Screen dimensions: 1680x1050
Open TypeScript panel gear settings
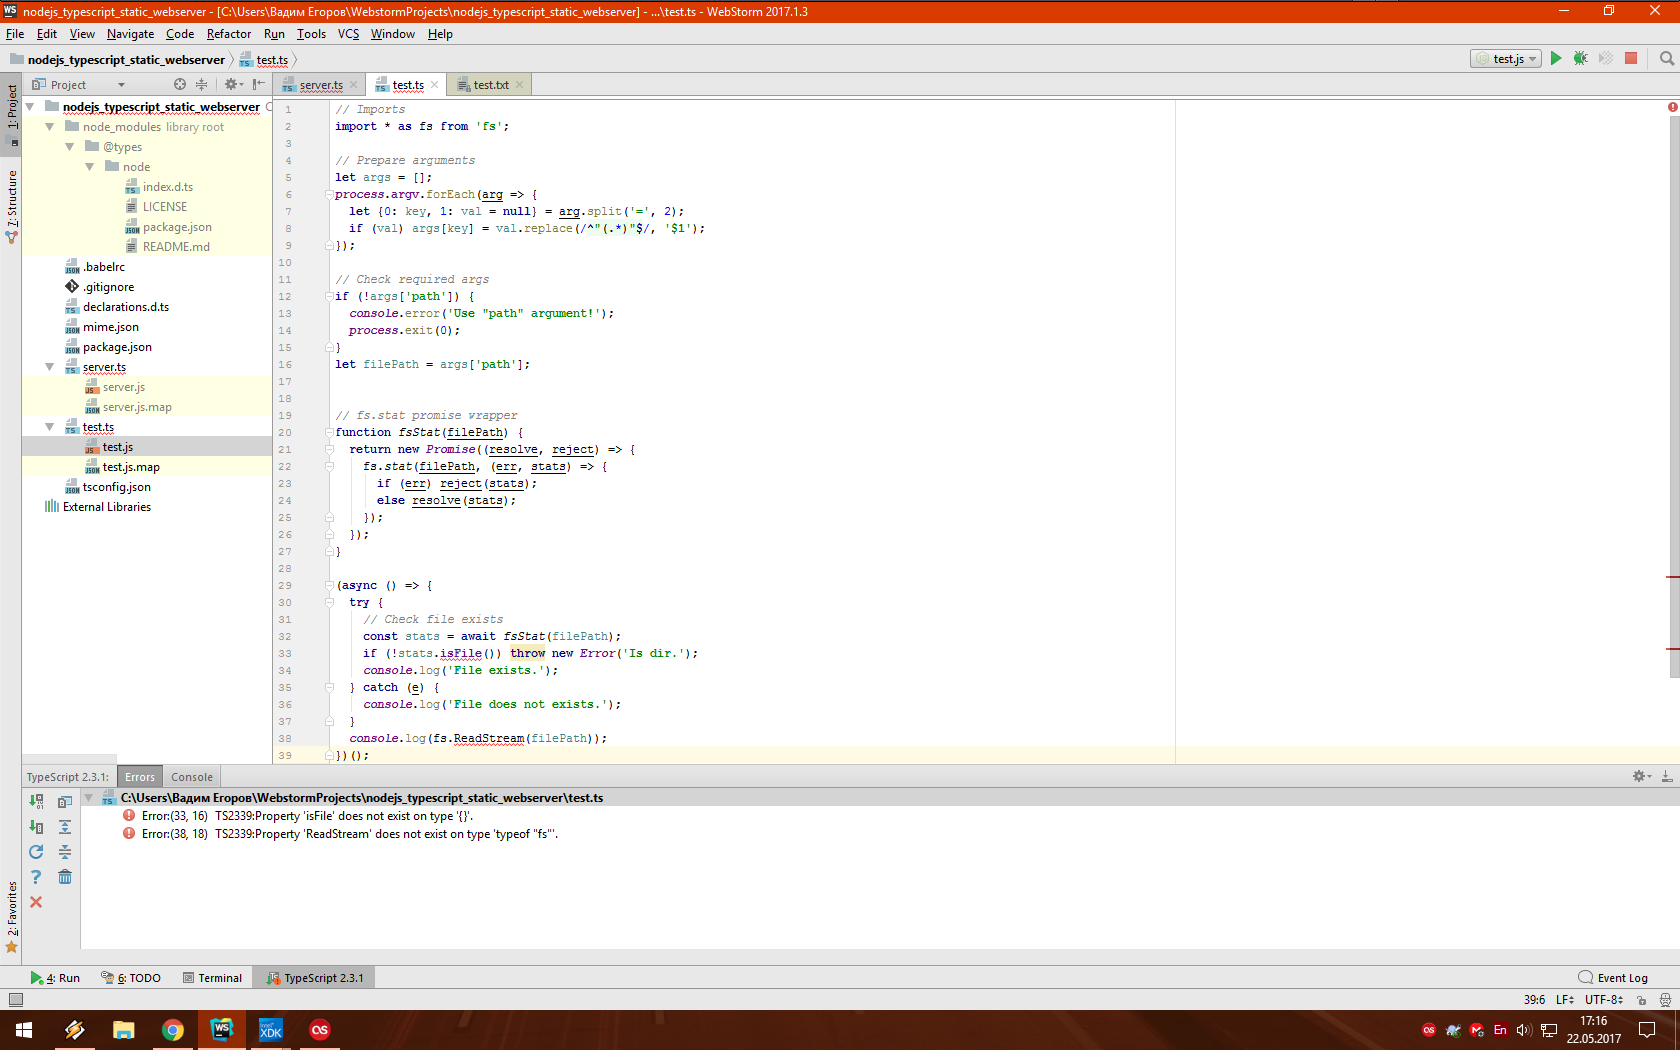coord(1641,776)
